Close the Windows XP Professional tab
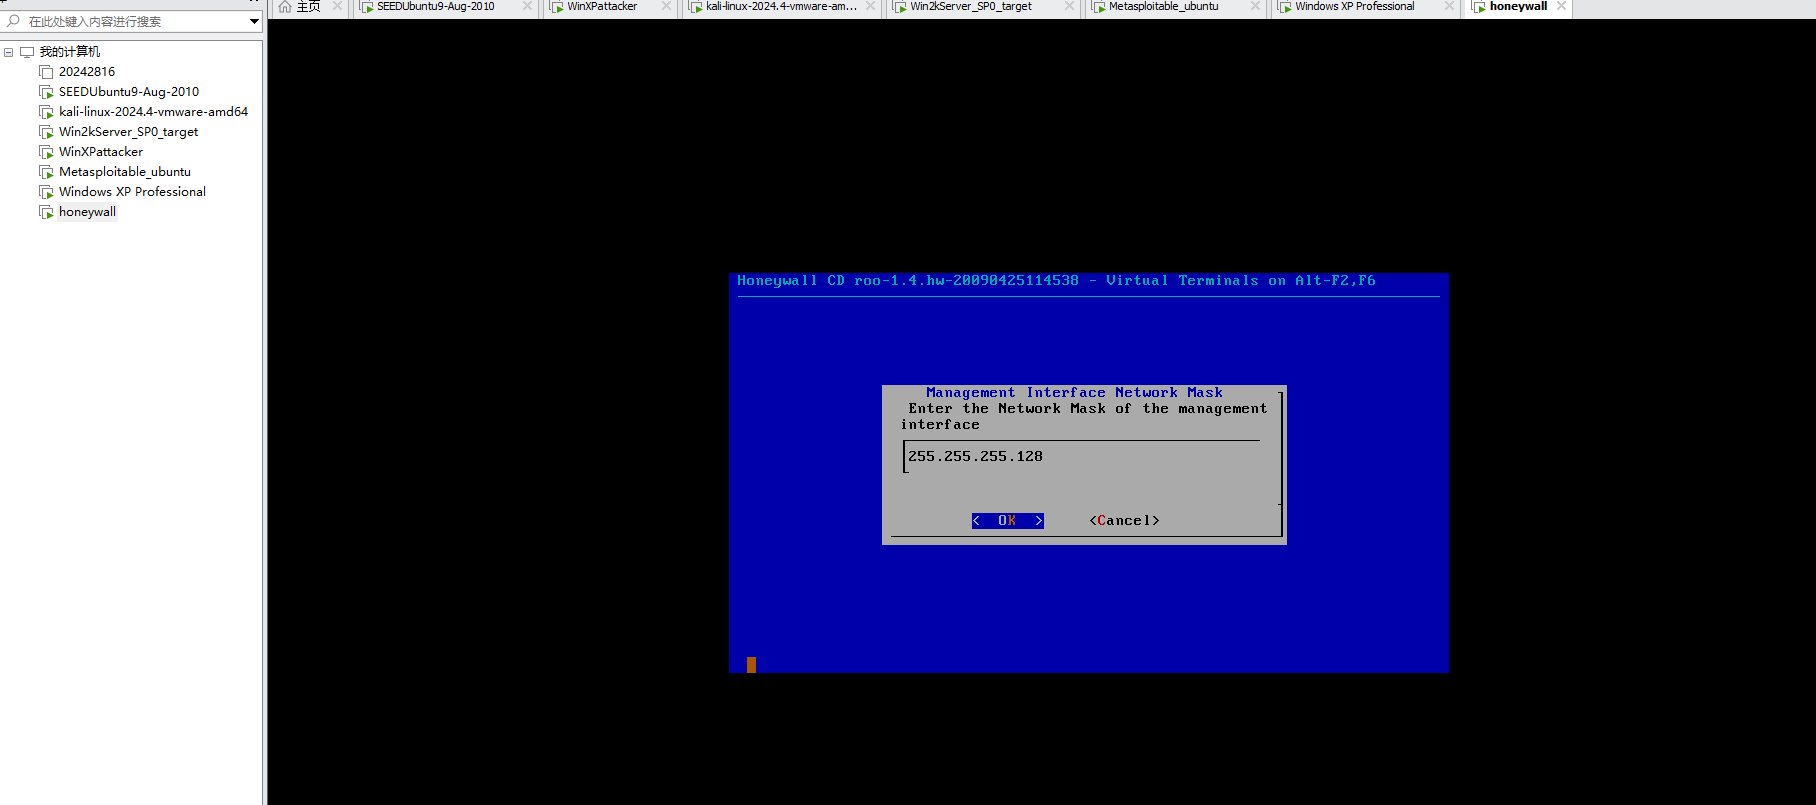1816x805 pixels. 1449,6
